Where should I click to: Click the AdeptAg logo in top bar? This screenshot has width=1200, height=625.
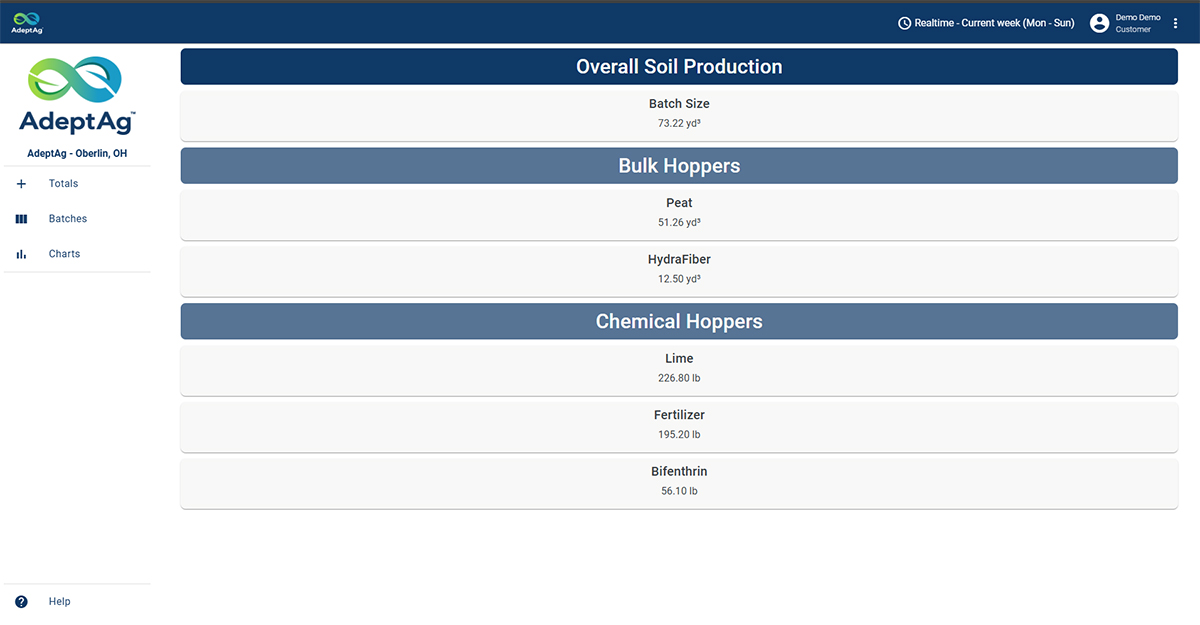pos(27,22)
